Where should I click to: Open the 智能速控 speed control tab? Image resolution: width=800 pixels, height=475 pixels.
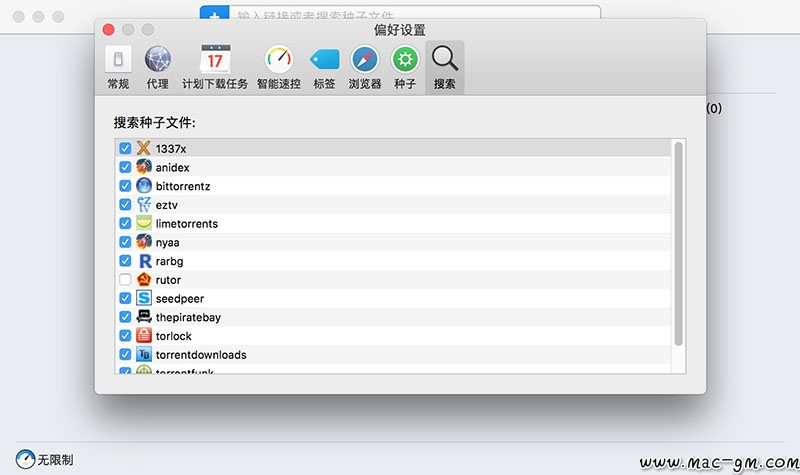point(279,68)
